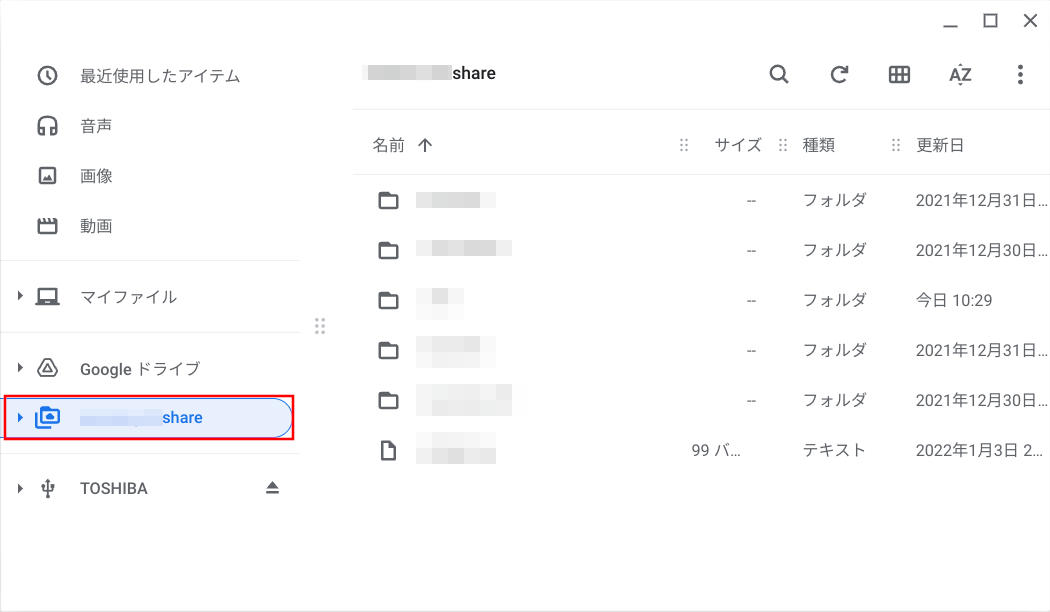Expand the Google ドライブ tree arrow
The height and width of the screenshot is (612, 1050).
coord(20,368)
